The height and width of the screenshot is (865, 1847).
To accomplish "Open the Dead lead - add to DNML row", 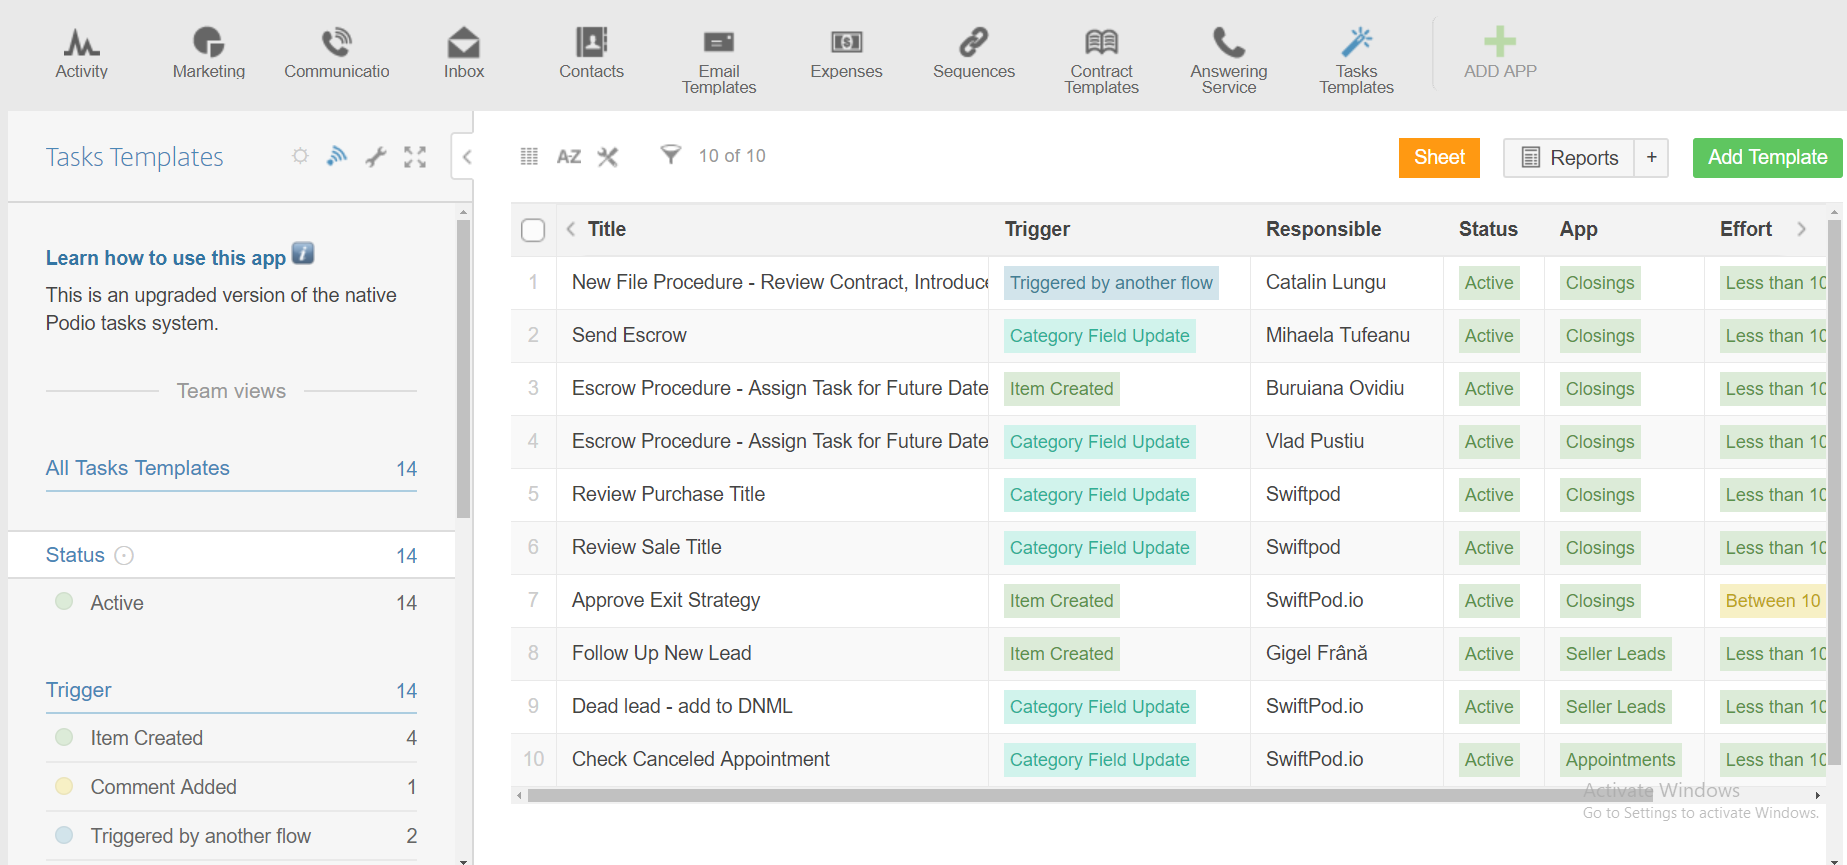I will point(682,706).
